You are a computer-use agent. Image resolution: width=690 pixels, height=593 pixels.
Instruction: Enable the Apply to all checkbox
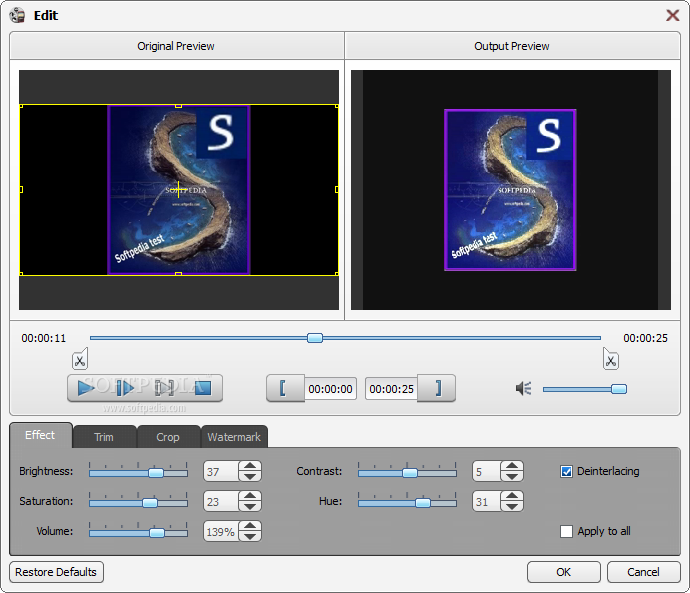click(x=566, y=531)
